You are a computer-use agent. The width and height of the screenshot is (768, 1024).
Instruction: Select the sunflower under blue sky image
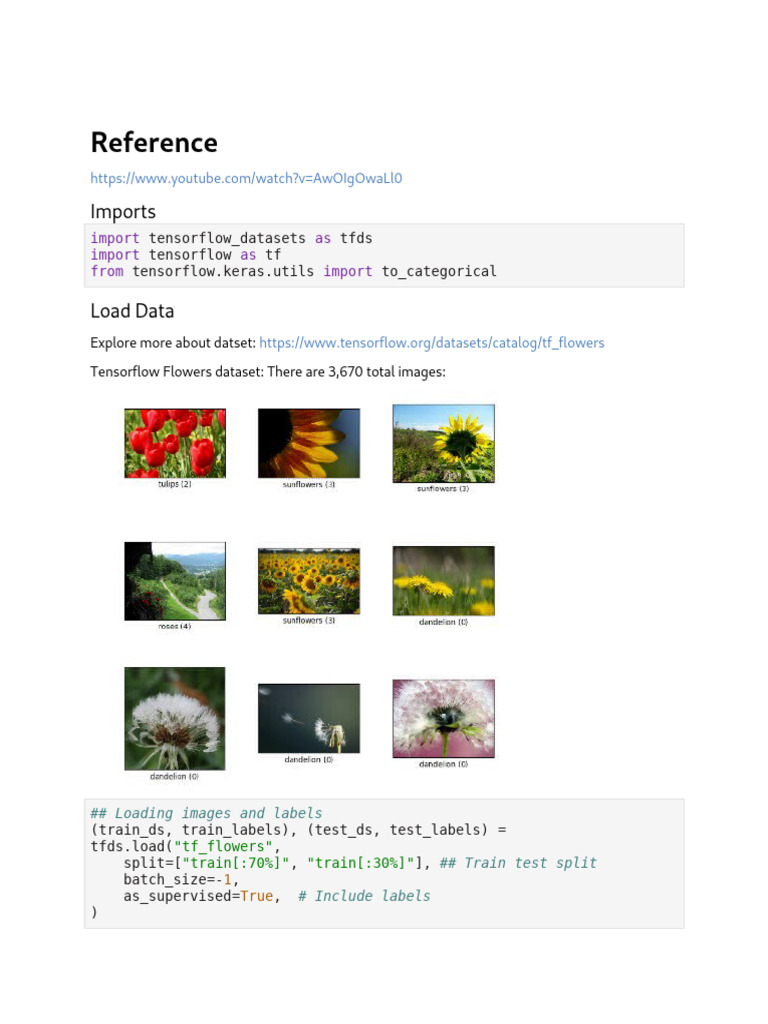pyautogui.click(x=443, y=443)
